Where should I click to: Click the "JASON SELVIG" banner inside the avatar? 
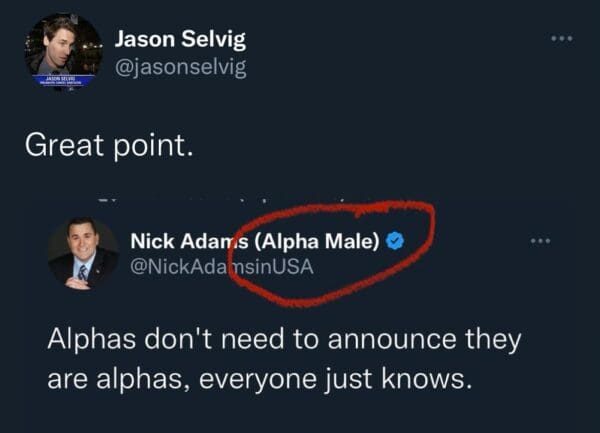(62, 77)
